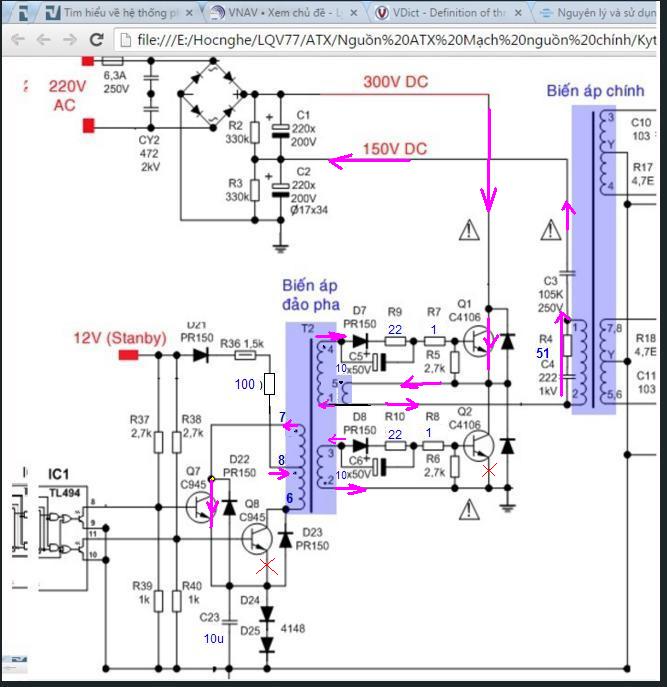Click the forward navigation arrow
The image size is (667, 687).
pyautogui.click(x=70, y=40)
